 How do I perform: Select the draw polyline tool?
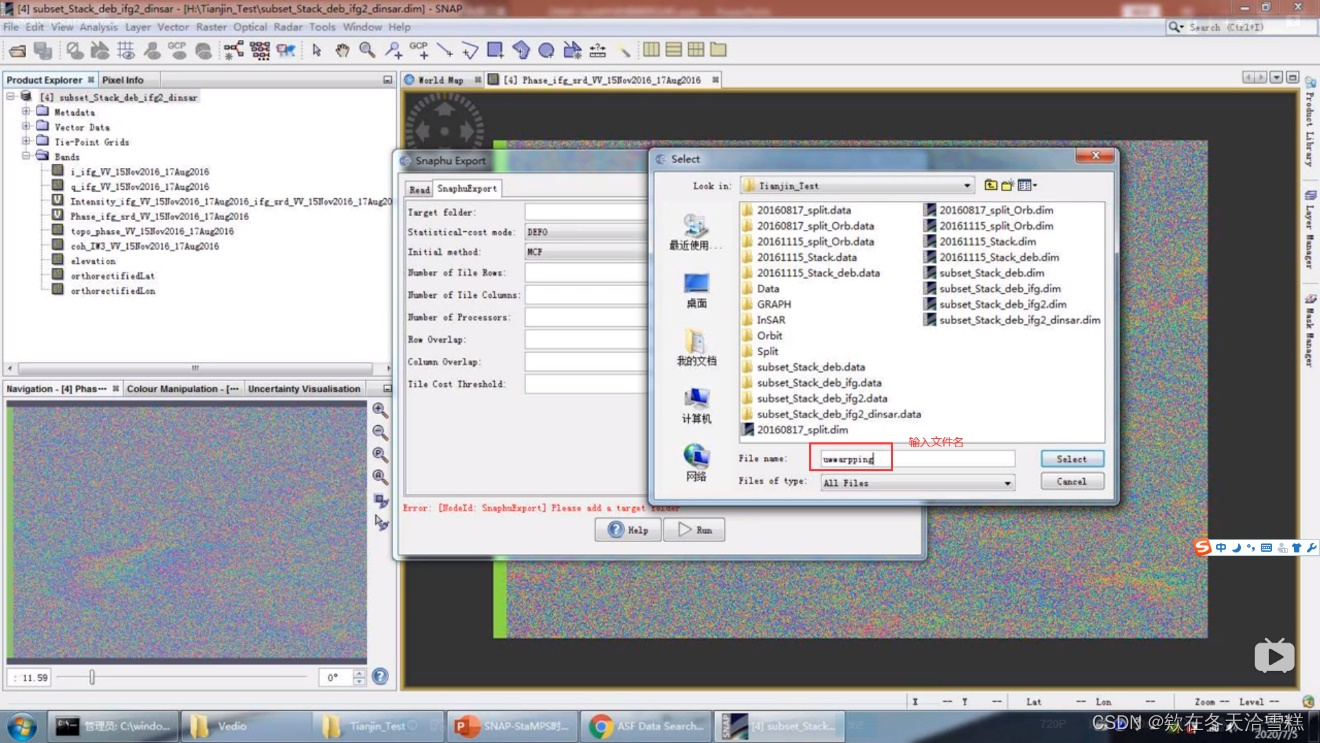[x=470, y=50]
